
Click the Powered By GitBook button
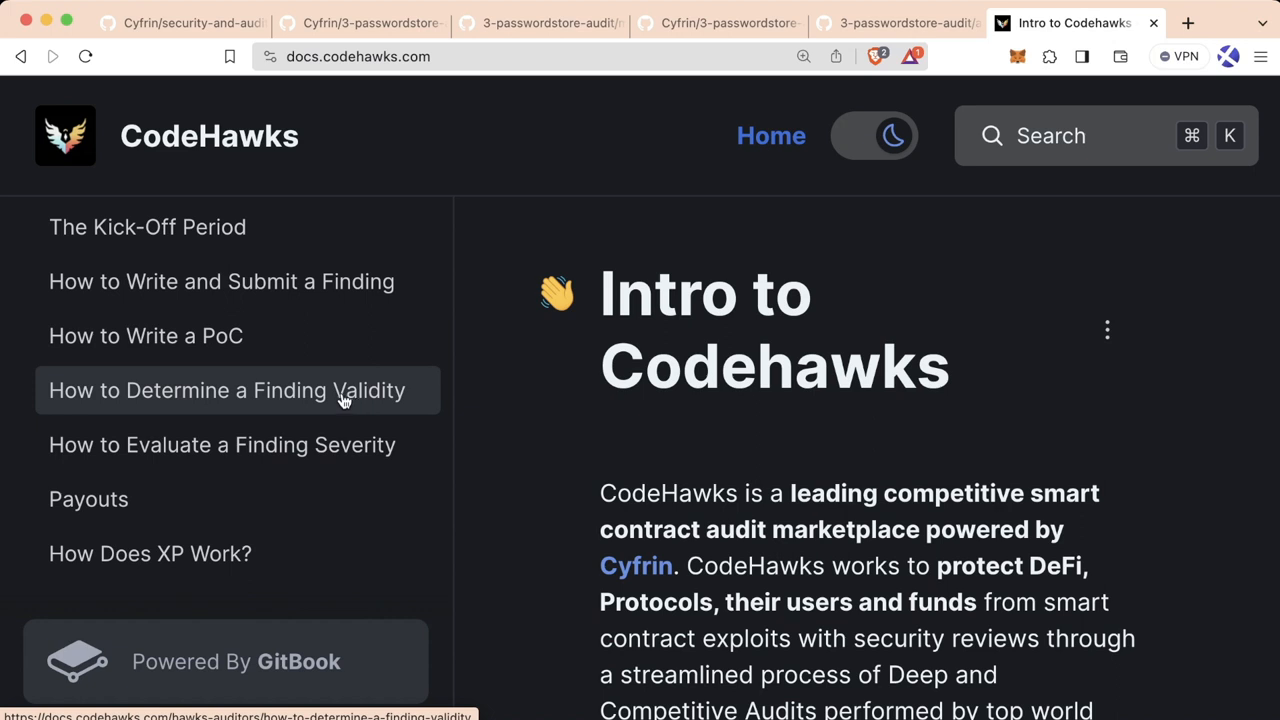coord(226,662)
